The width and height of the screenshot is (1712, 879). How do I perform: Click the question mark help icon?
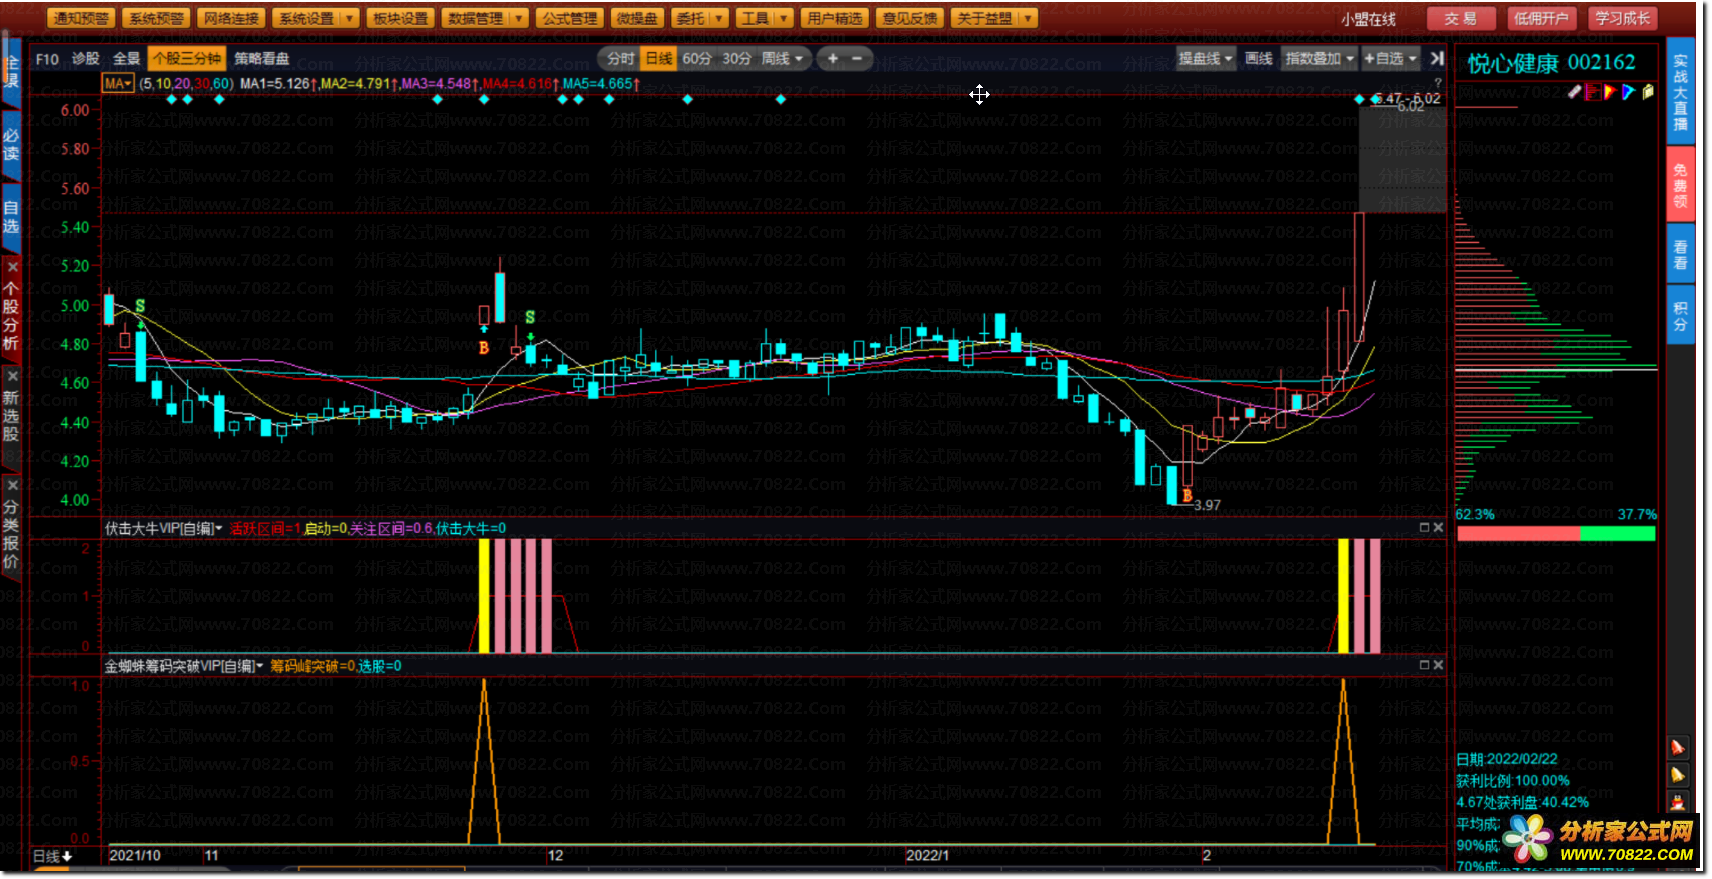tap(1438, 83)
